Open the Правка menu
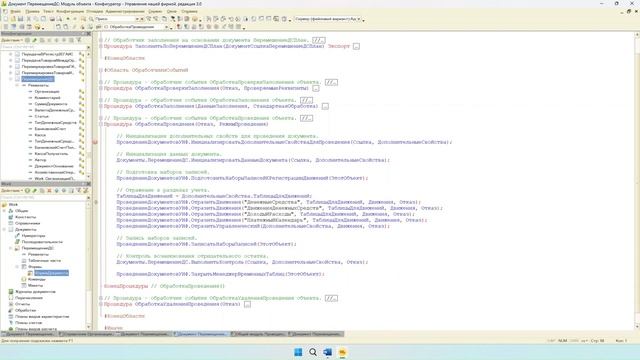This screenshot has height=360, width=640. pos(32,11)
